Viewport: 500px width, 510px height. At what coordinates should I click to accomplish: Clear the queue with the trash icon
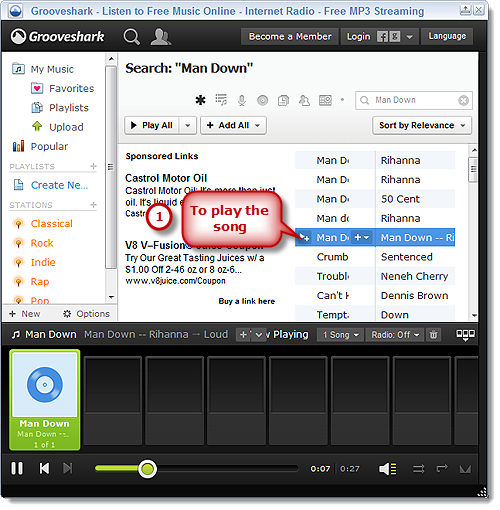click(x=433, y=335)
